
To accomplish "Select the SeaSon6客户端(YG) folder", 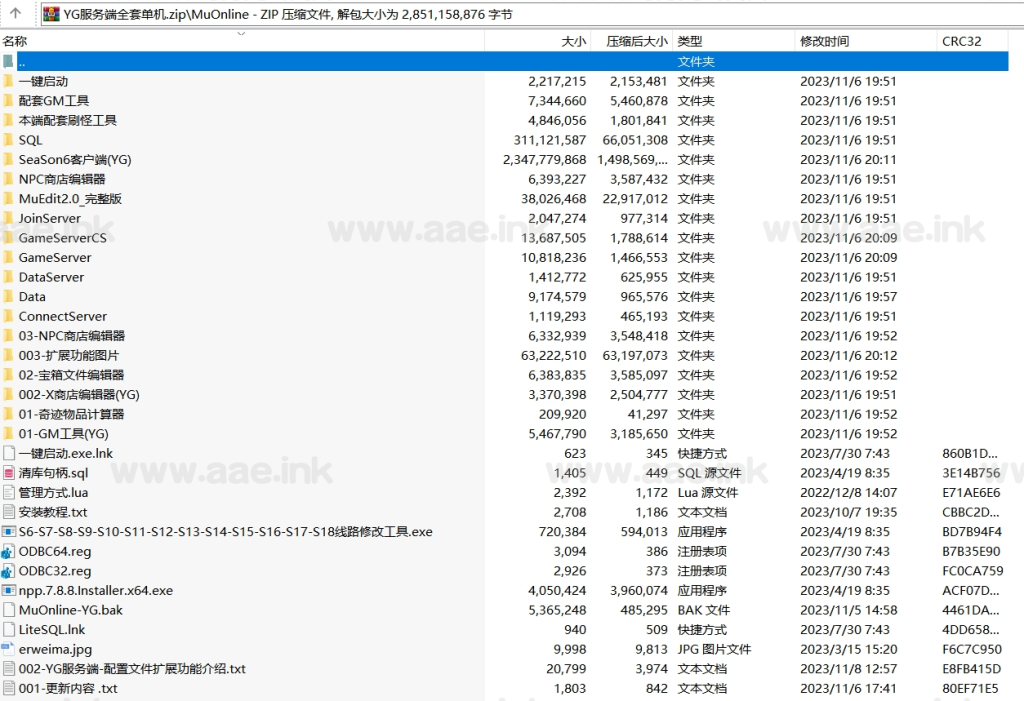I will pyautogui.click(x=74, y=159).
